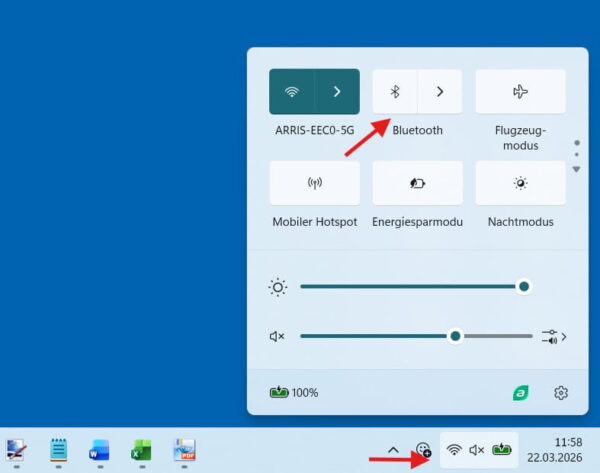Open Word from the taskbar
Viewport: 600px width, 473px height.
[x=99, y=450]
